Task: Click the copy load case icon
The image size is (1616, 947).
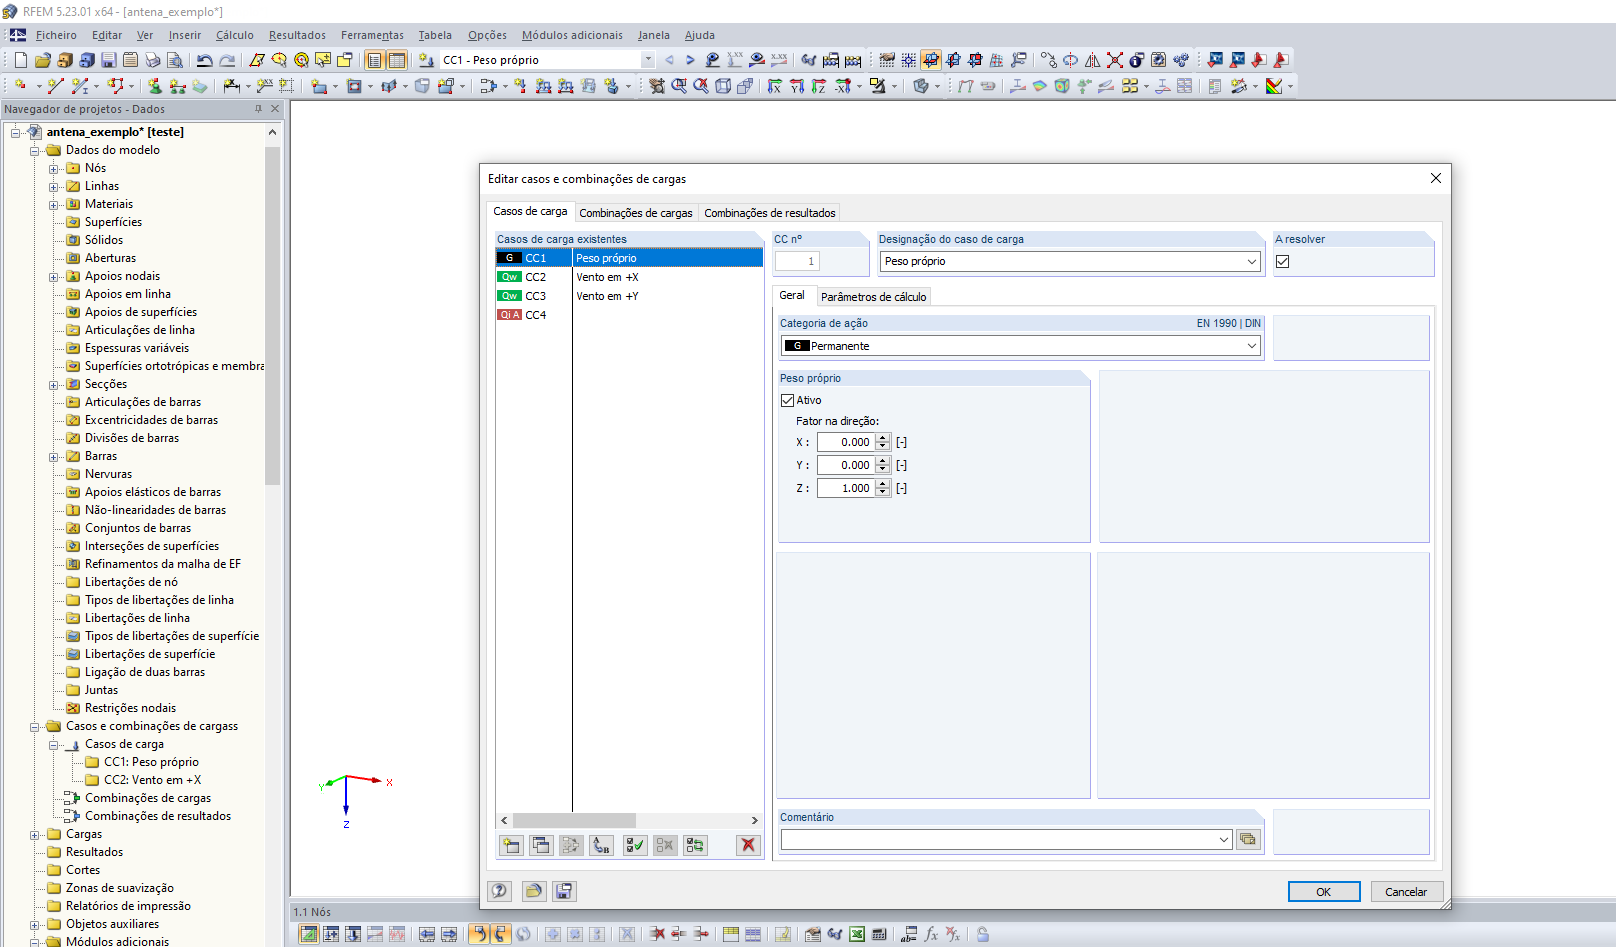Action: coord(541,845)
